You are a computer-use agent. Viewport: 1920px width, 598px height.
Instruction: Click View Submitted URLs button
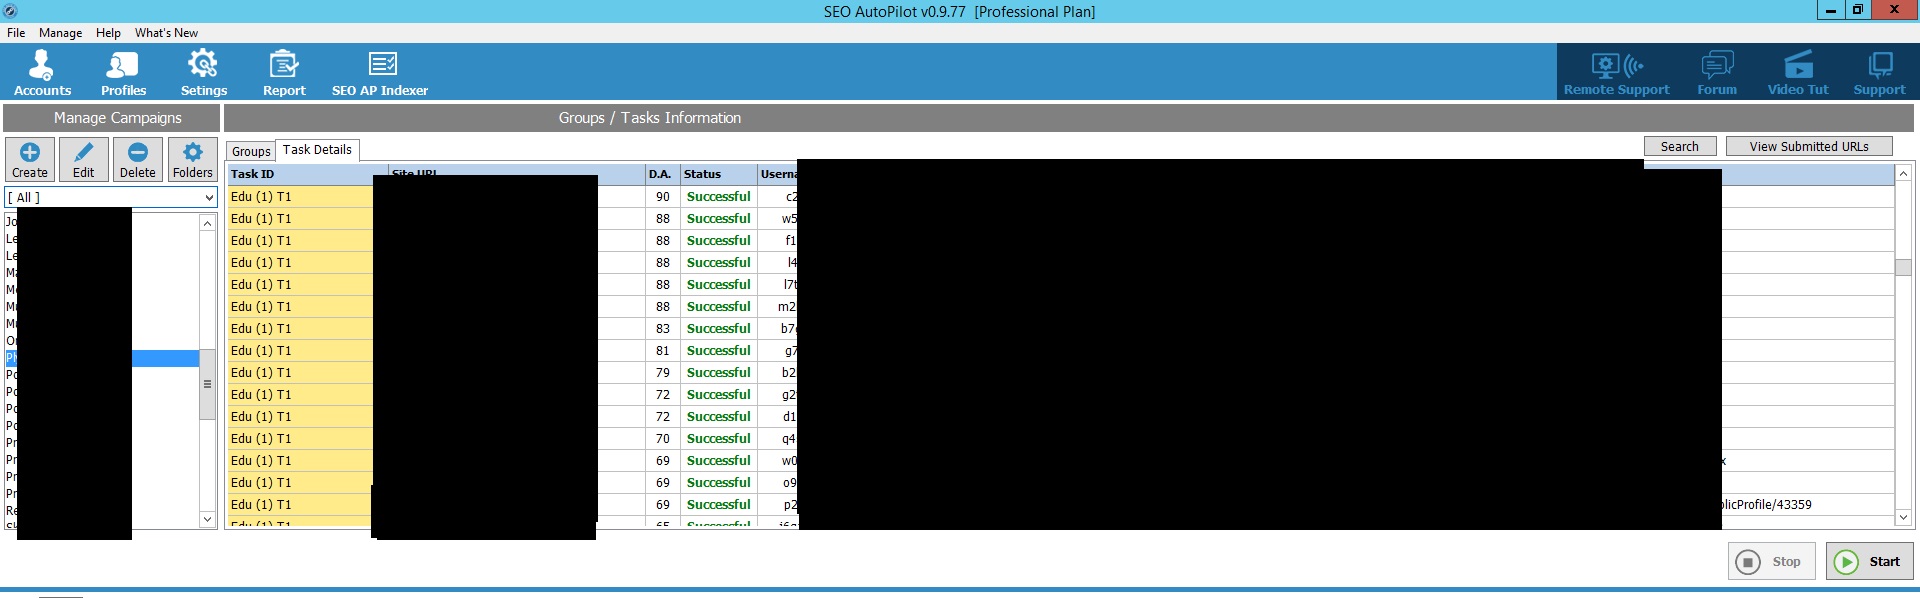tap(1809, 146)
